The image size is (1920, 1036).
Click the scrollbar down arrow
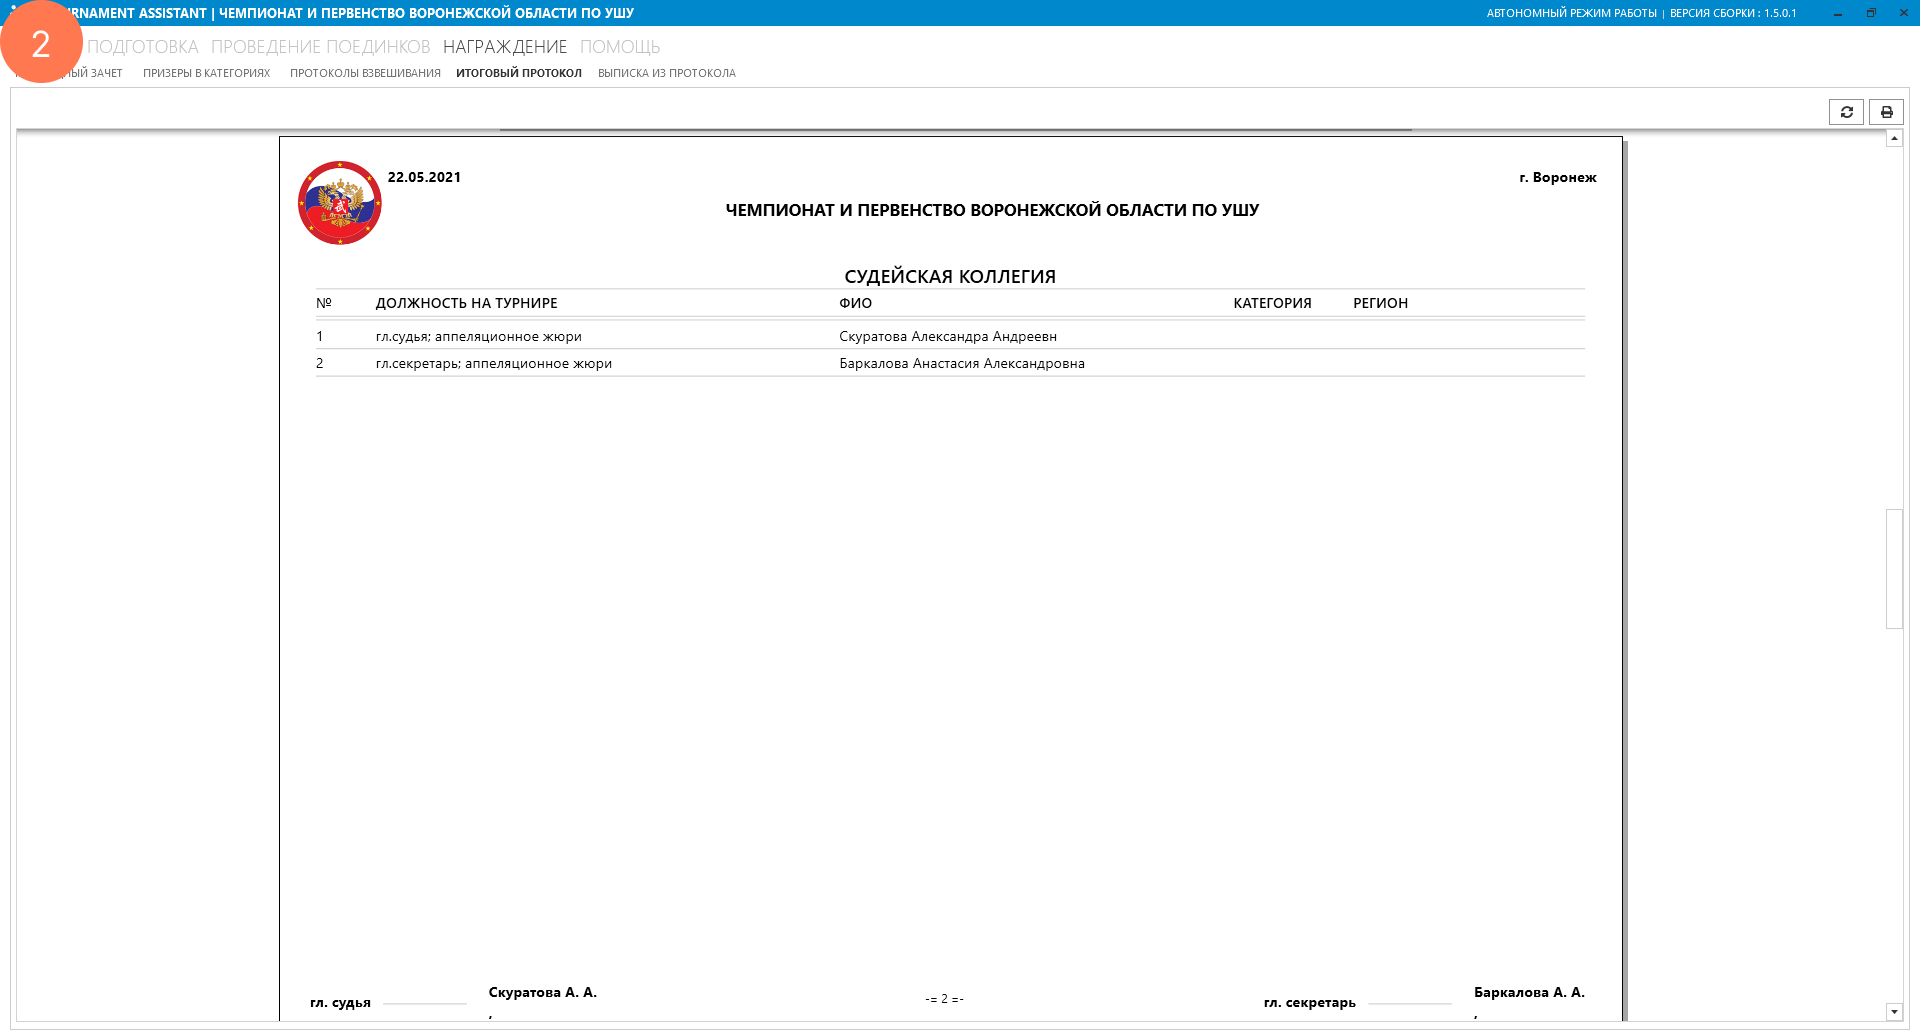tap(1894, 1012)
